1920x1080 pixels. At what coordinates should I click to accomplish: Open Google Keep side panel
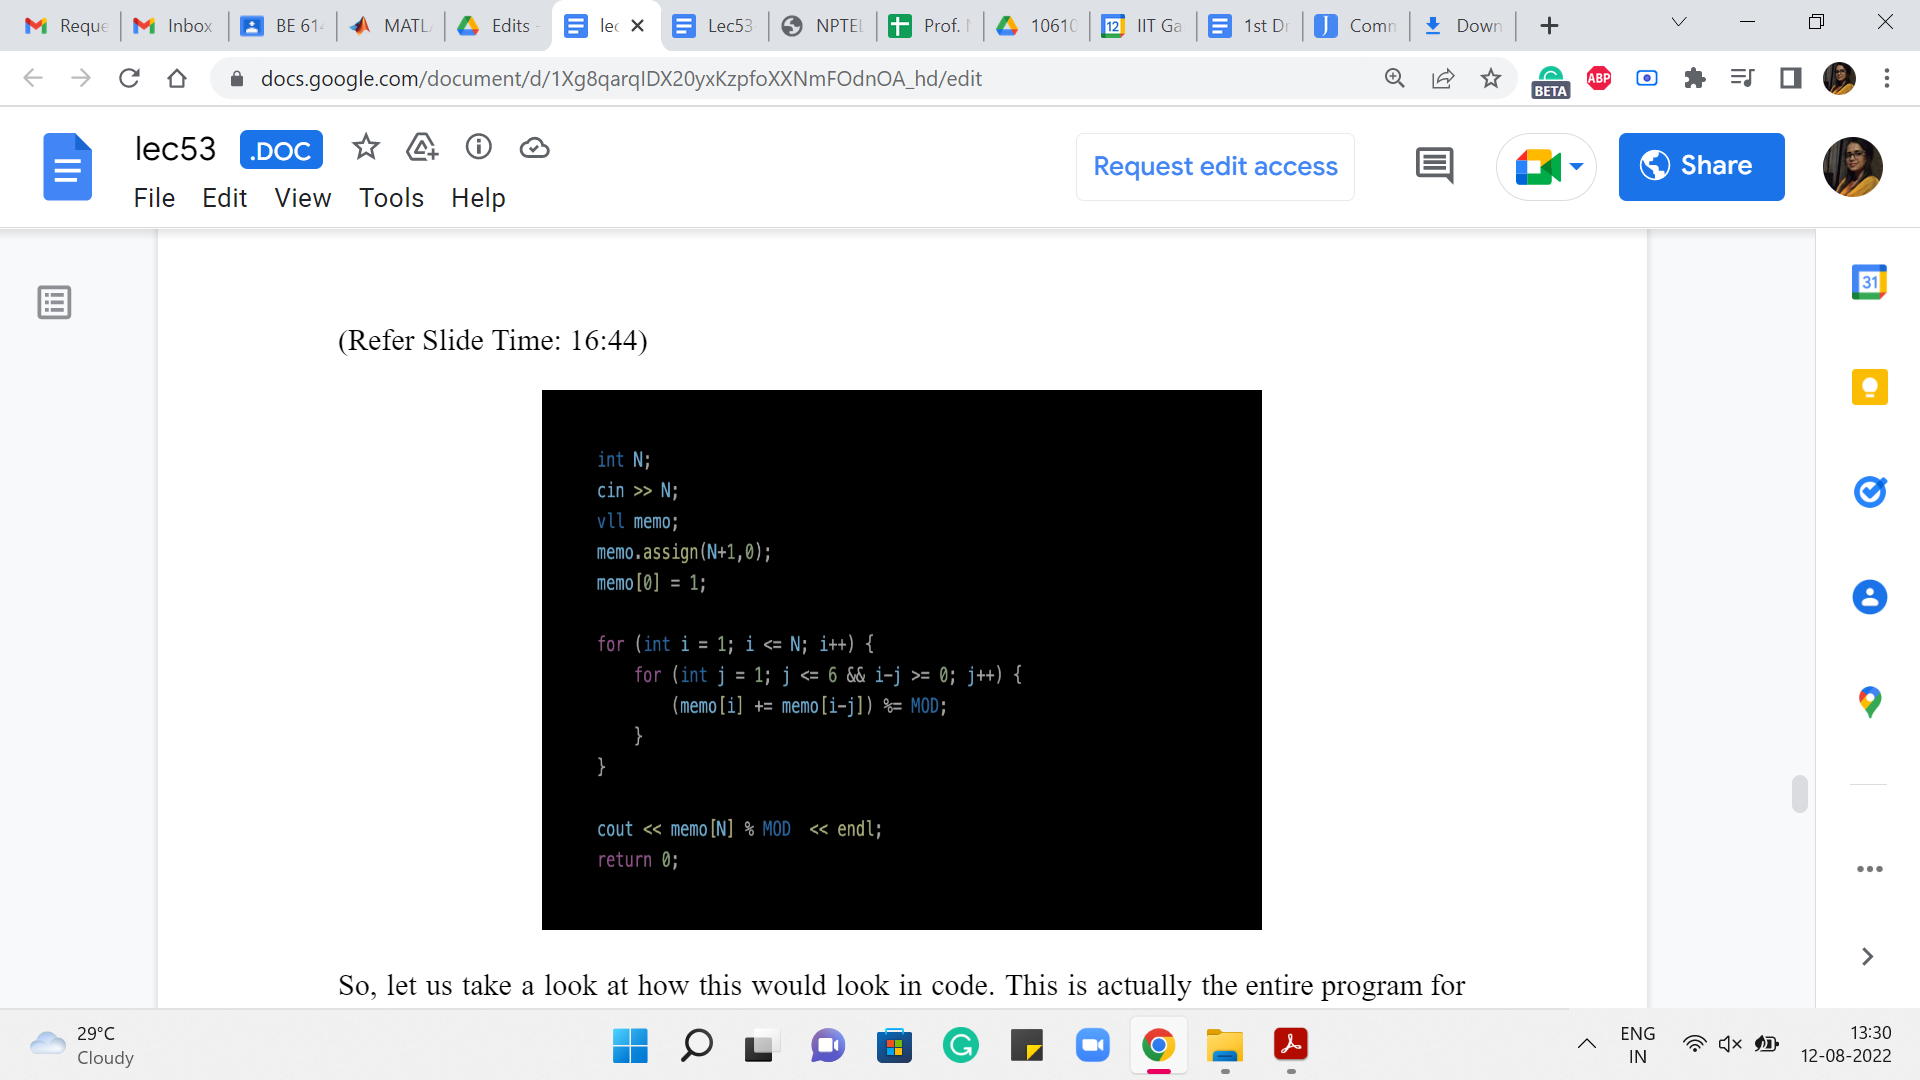click(1869, 387)
